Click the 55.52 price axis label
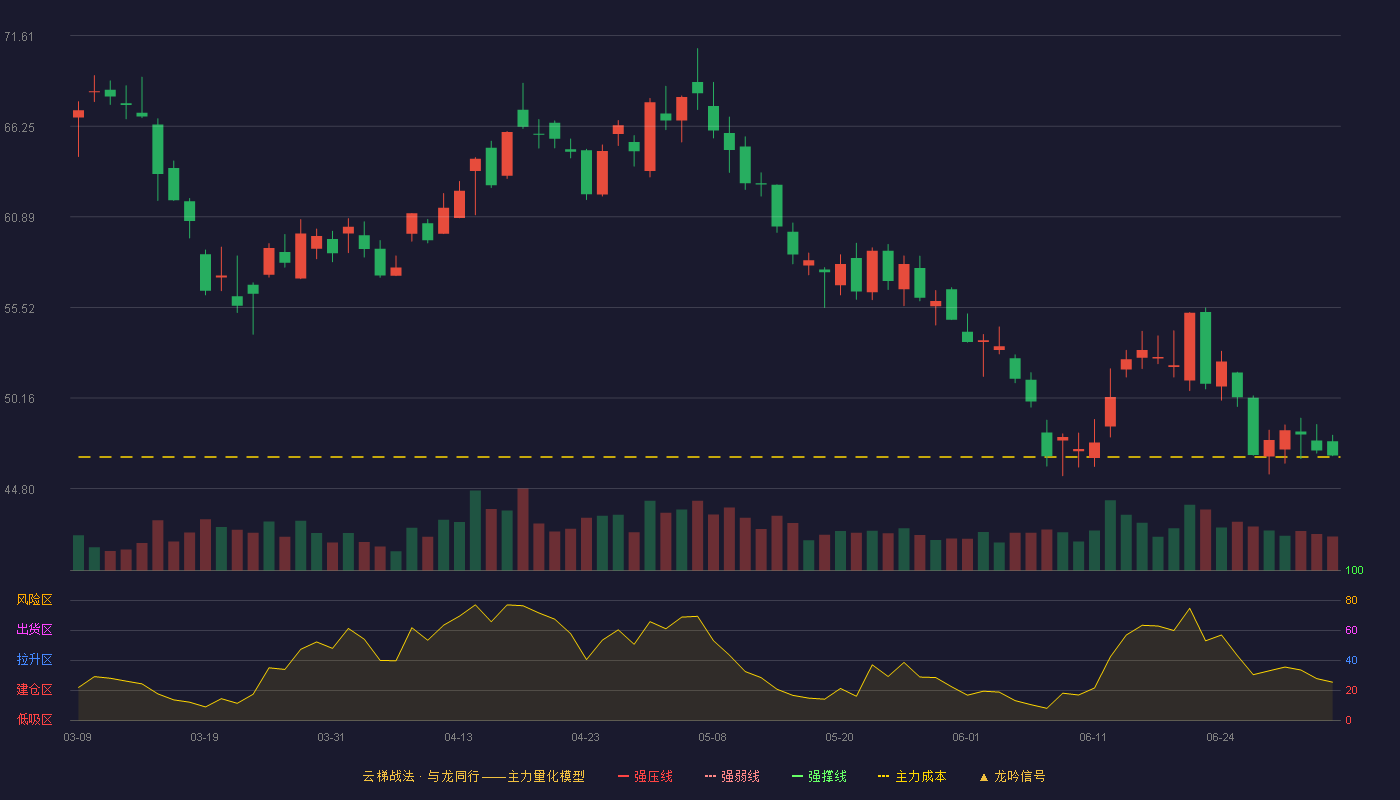 [x=19, y=309]
